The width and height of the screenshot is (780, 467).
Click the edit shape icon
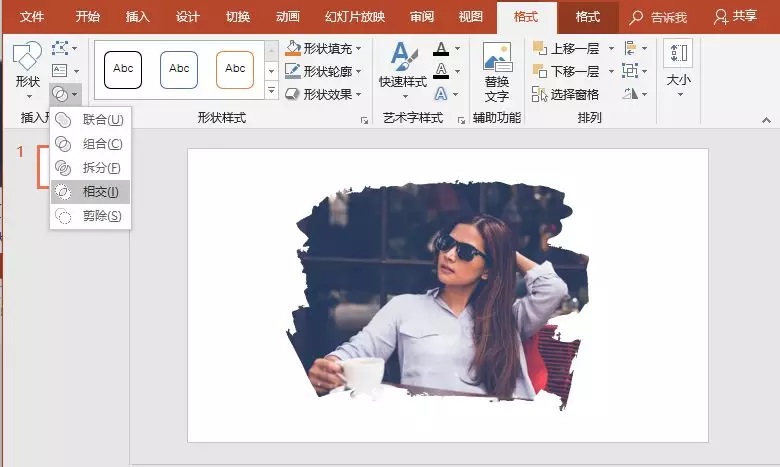(60, 48)
